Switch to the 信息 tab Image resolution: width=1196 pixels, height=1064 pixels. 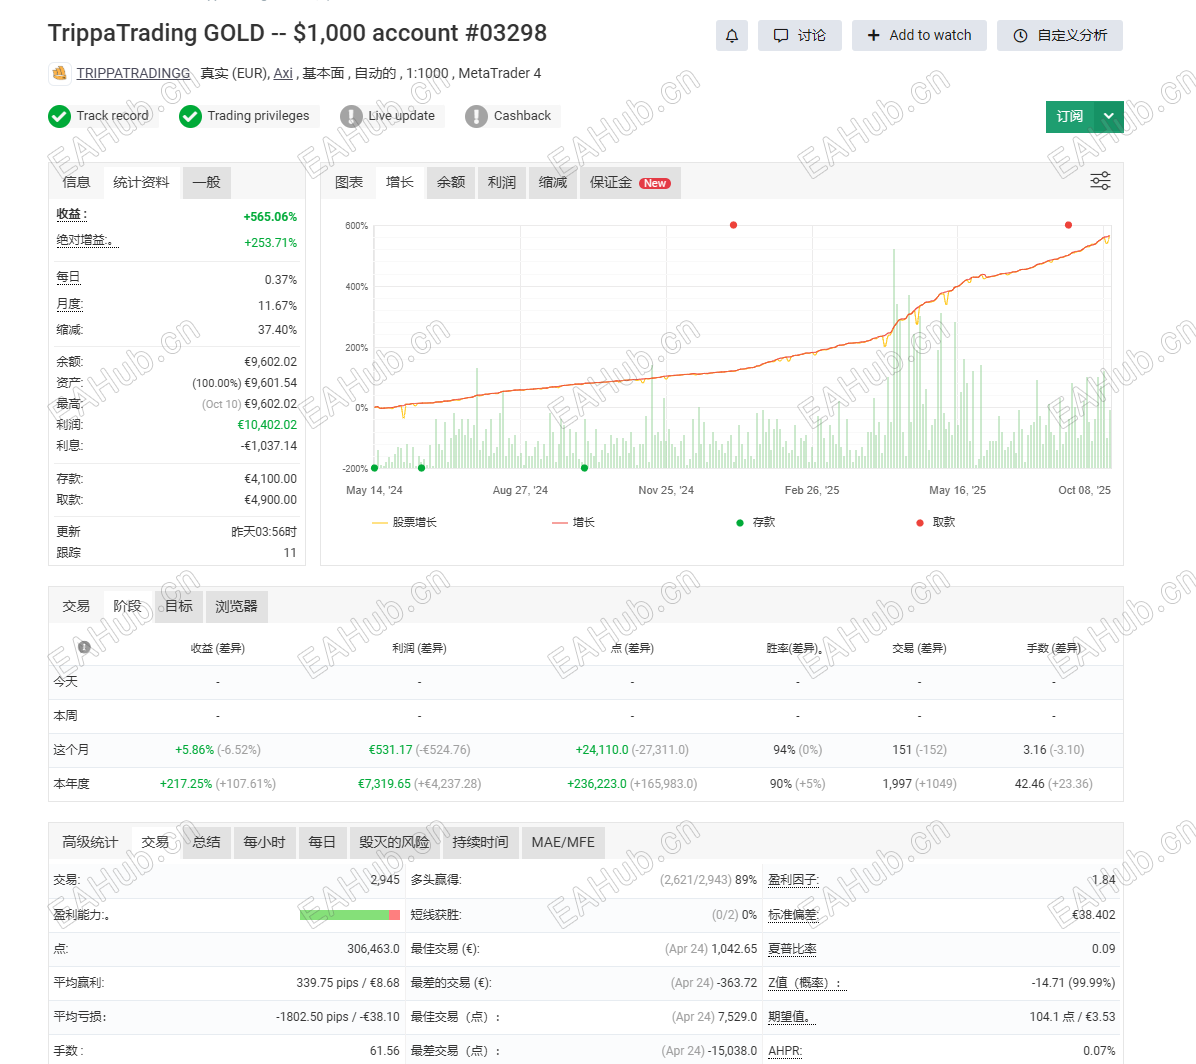(76, 182)
